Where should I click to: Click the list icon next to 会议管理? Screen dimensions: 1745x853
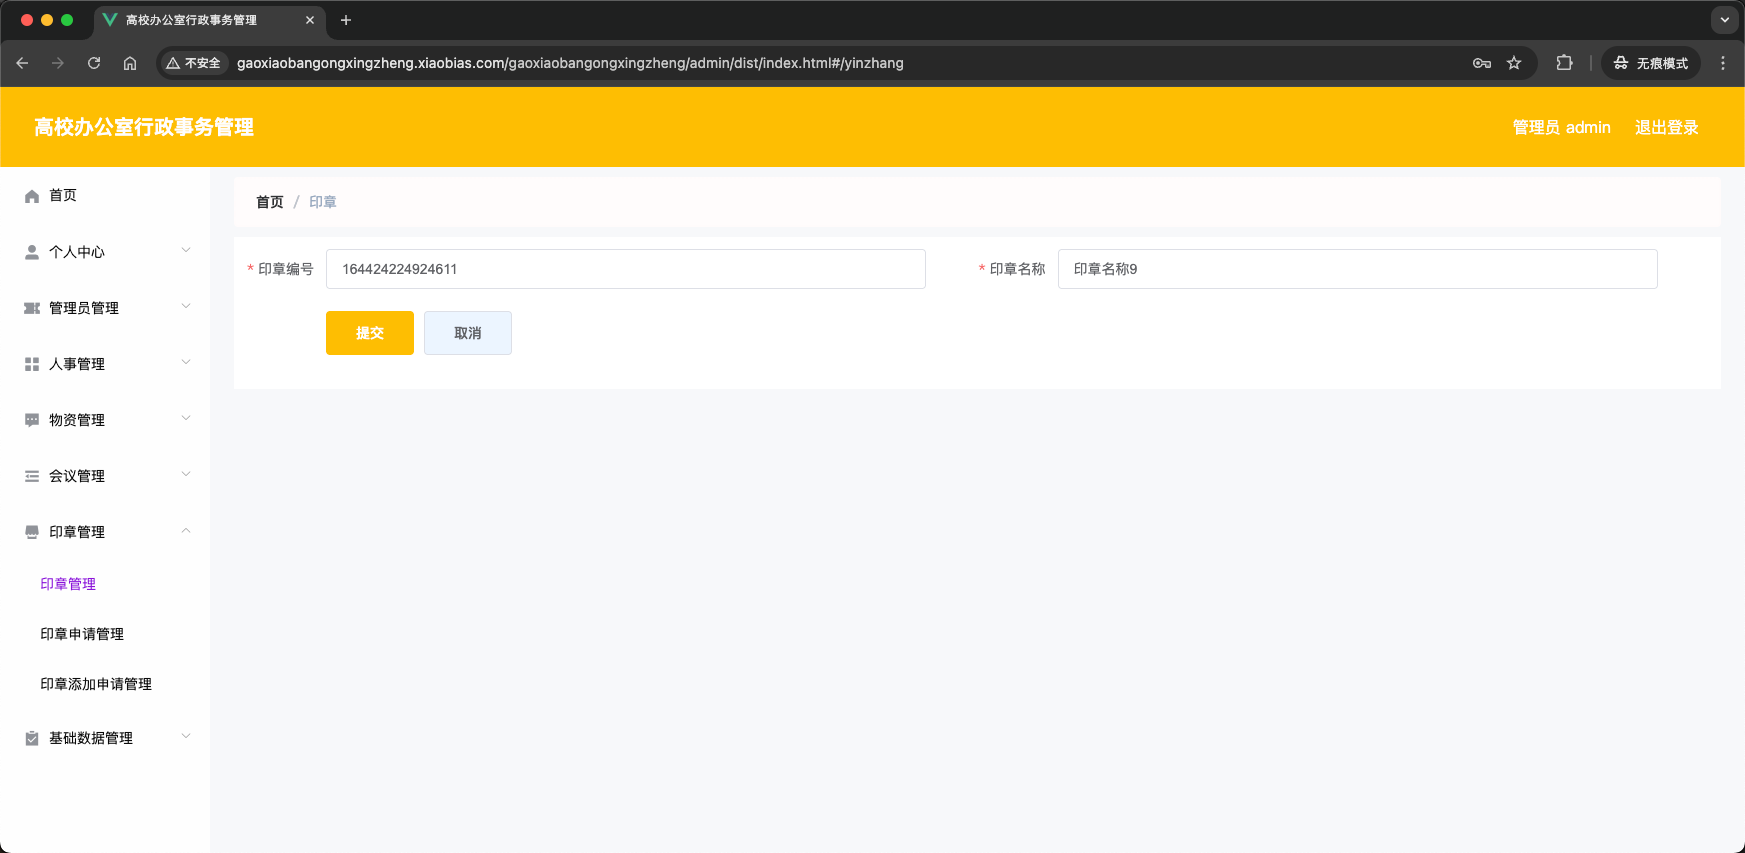(x=32, y=476)
